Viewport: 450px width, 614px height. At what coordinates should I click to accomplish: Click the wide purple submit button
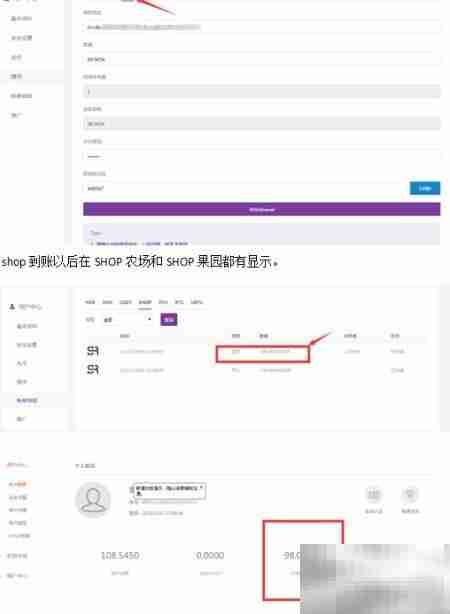pyautogui.click(x=262, y=209)
